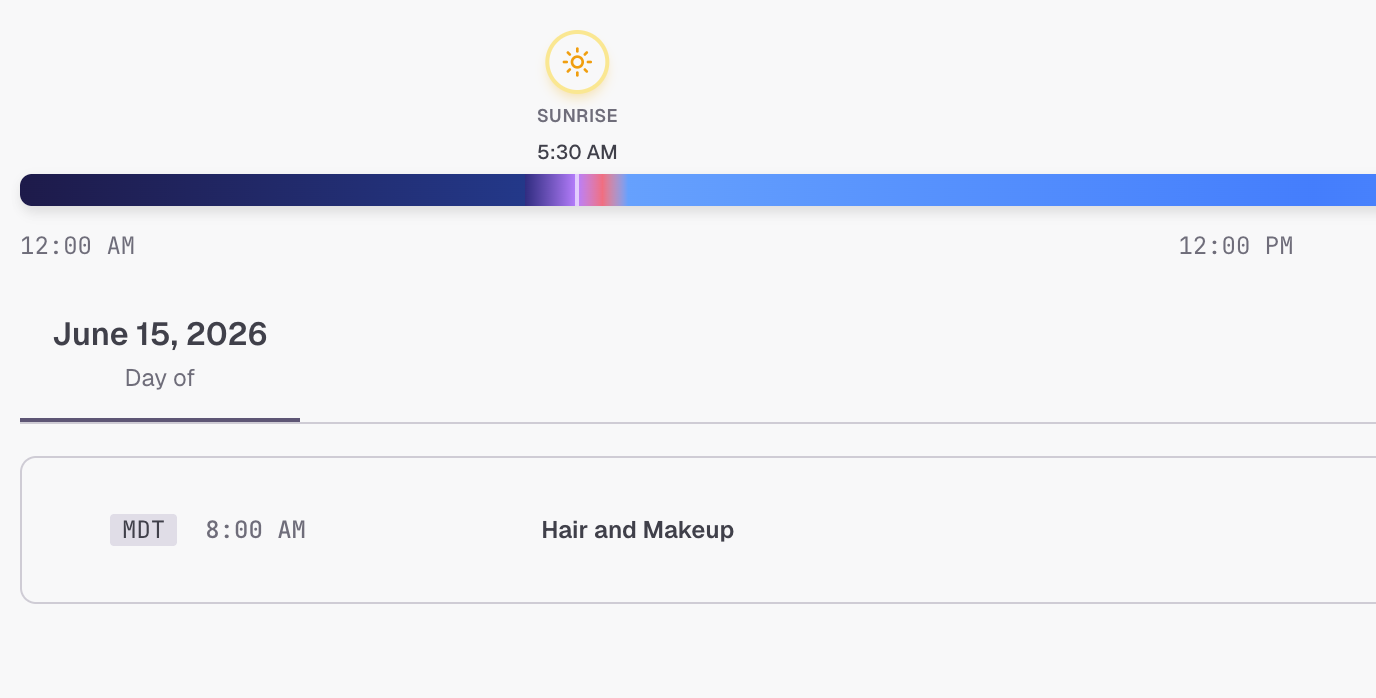Click the MDT timezone badge

click(143, 530)
